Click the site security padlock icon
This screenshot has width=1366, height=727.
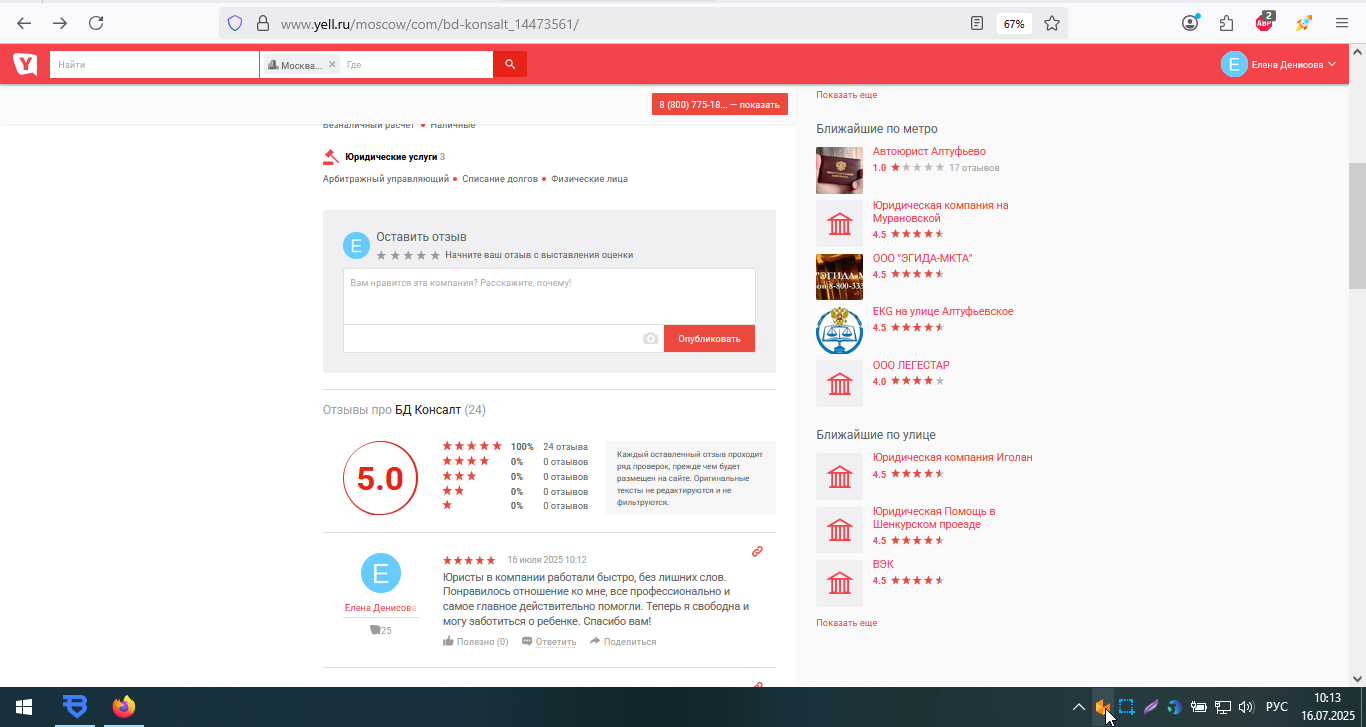263,23
